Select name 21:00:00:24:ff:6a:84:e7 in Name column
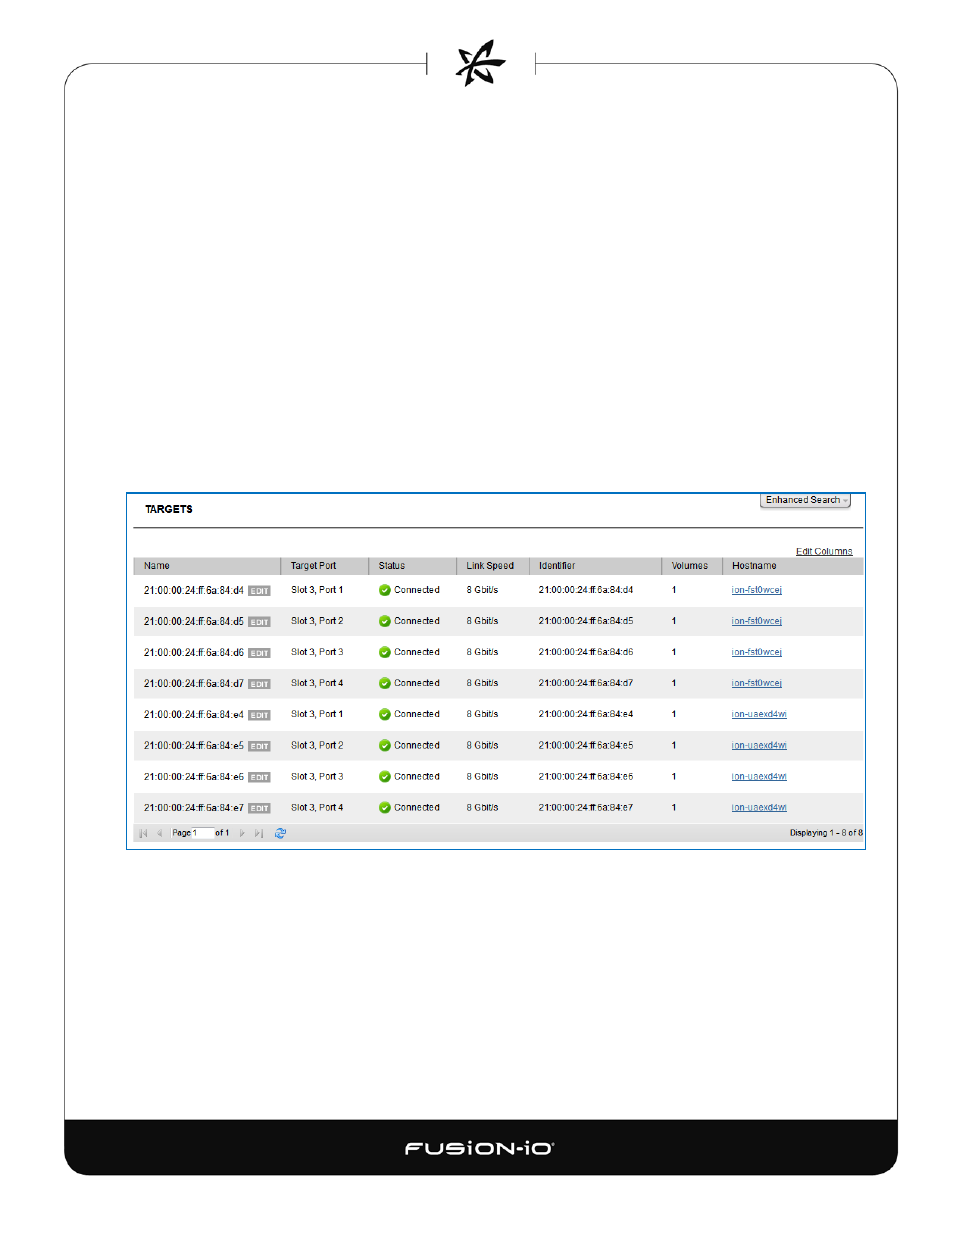This screenshot has height=1235, width=954. (193, 807)
